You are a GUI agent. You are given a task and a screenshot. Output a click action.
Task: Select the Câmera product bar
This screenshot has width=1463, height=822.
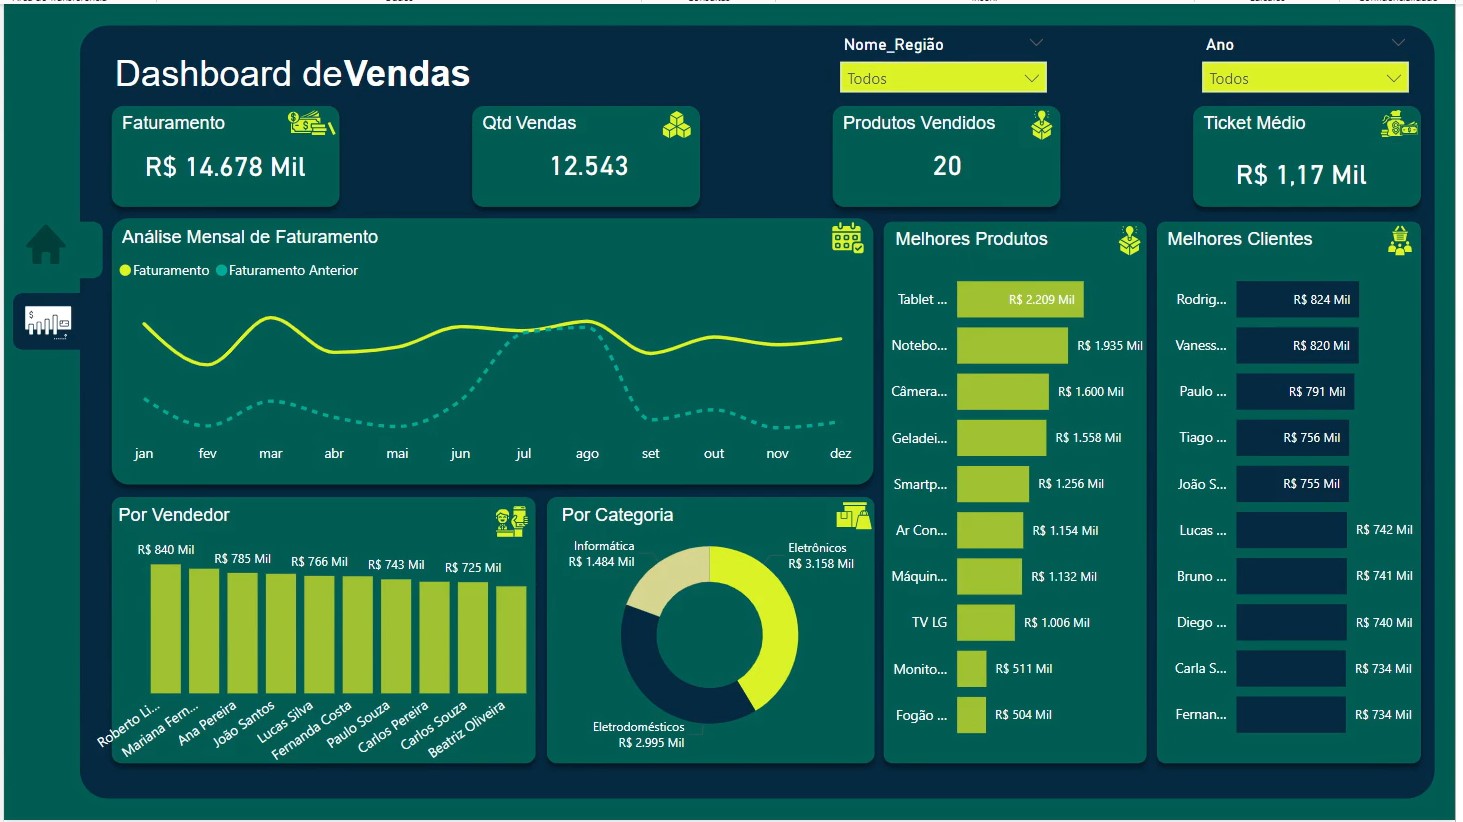coord(1003,391)
